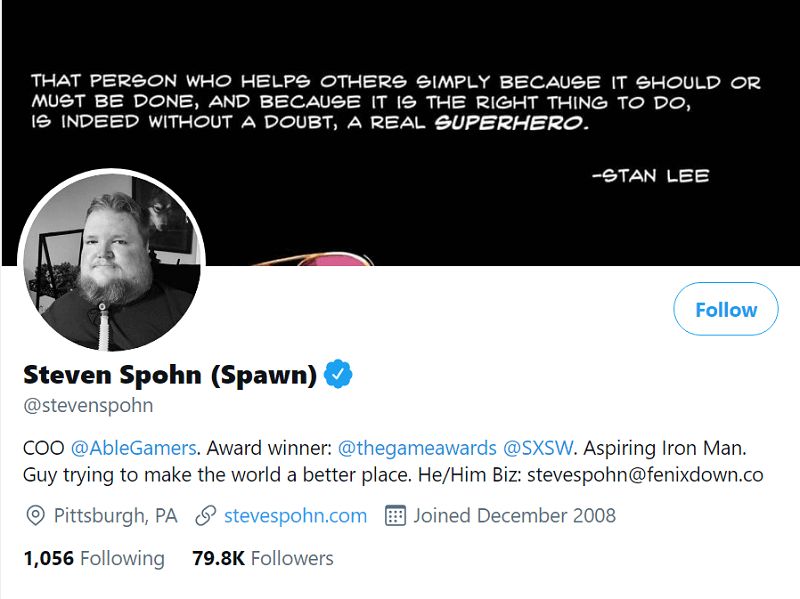The width and height of the screenshot is (800, 599).
Task: Click the Joined December 2008 text
Action: [x=515, y=516]
